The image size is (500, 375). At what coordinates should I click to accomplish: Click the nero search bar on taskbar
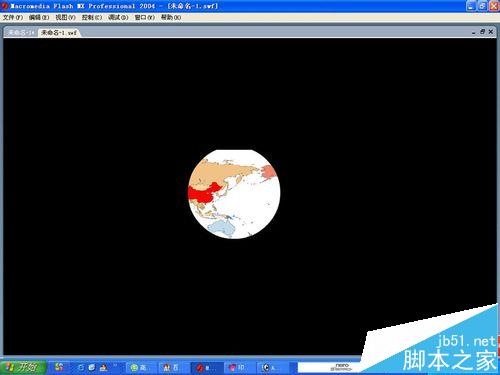point(330,368)
